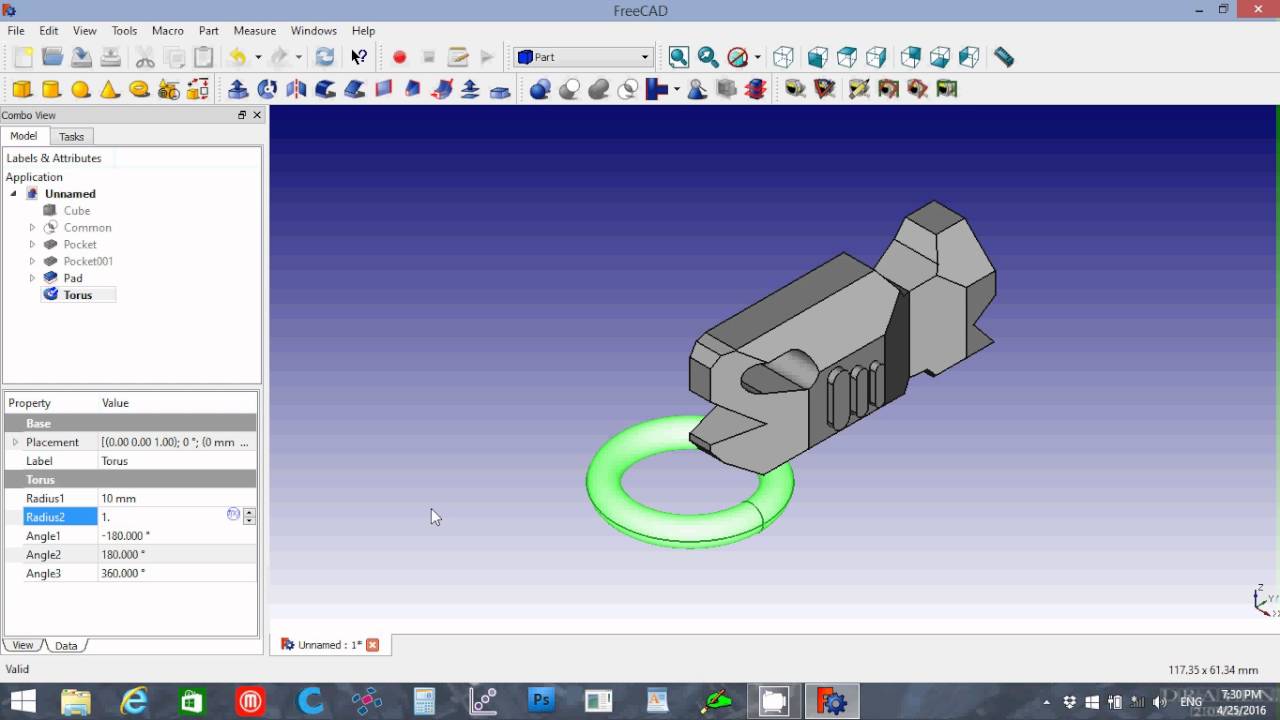Select the Fillet tool
Image resolution: width=1280 pixels, height=720 pixels.
point(325,89)
